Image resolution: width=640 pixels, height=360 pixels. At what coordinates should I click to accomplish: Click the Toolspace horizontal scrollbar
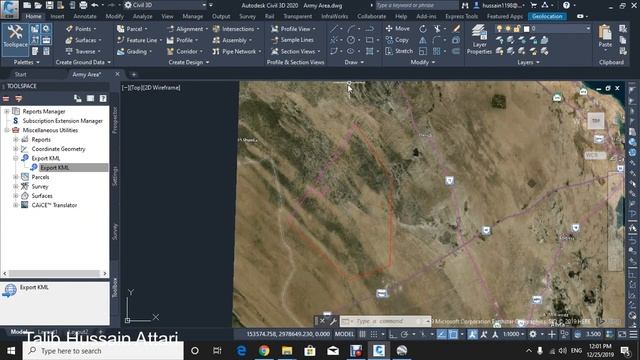55,273
